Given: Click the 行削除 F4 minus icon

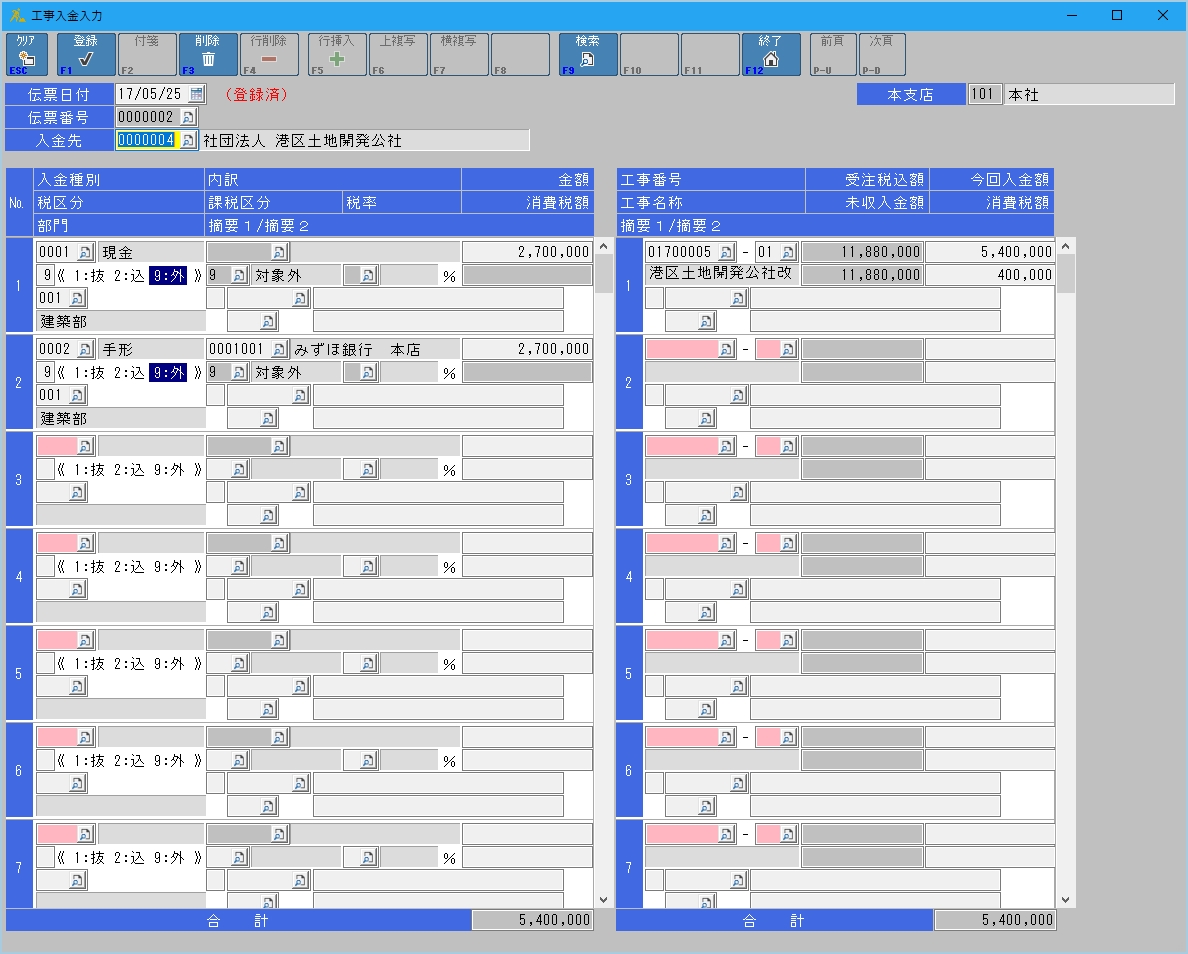Looking at the screenshot, I should (269, 59).
